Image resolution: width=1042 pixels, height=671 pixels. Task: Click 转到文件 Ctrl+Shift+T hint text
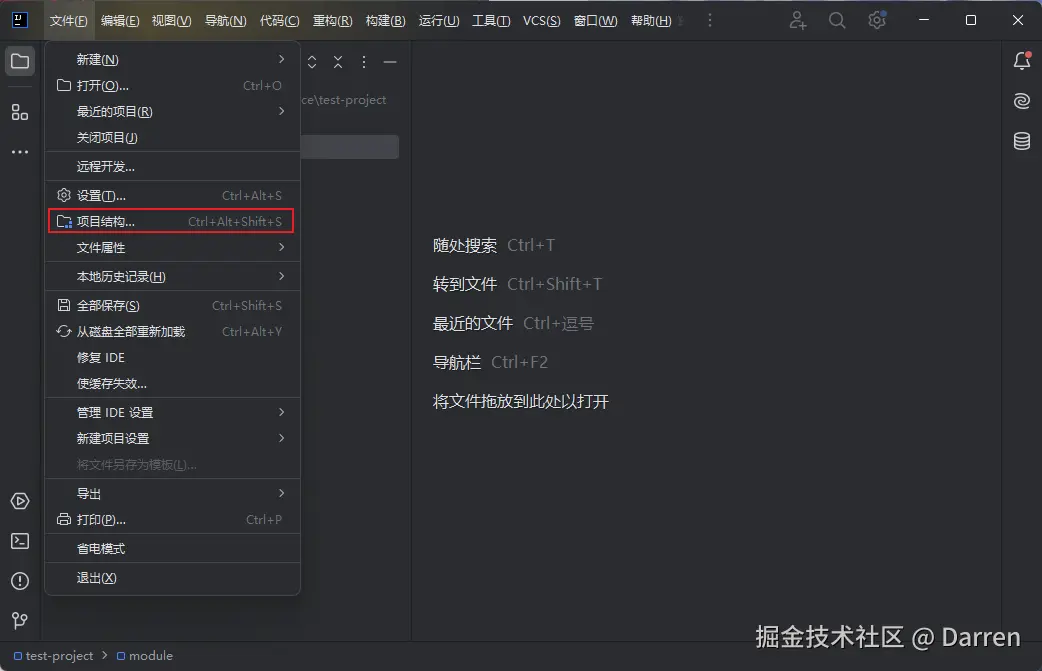click(x=518, y=284)
